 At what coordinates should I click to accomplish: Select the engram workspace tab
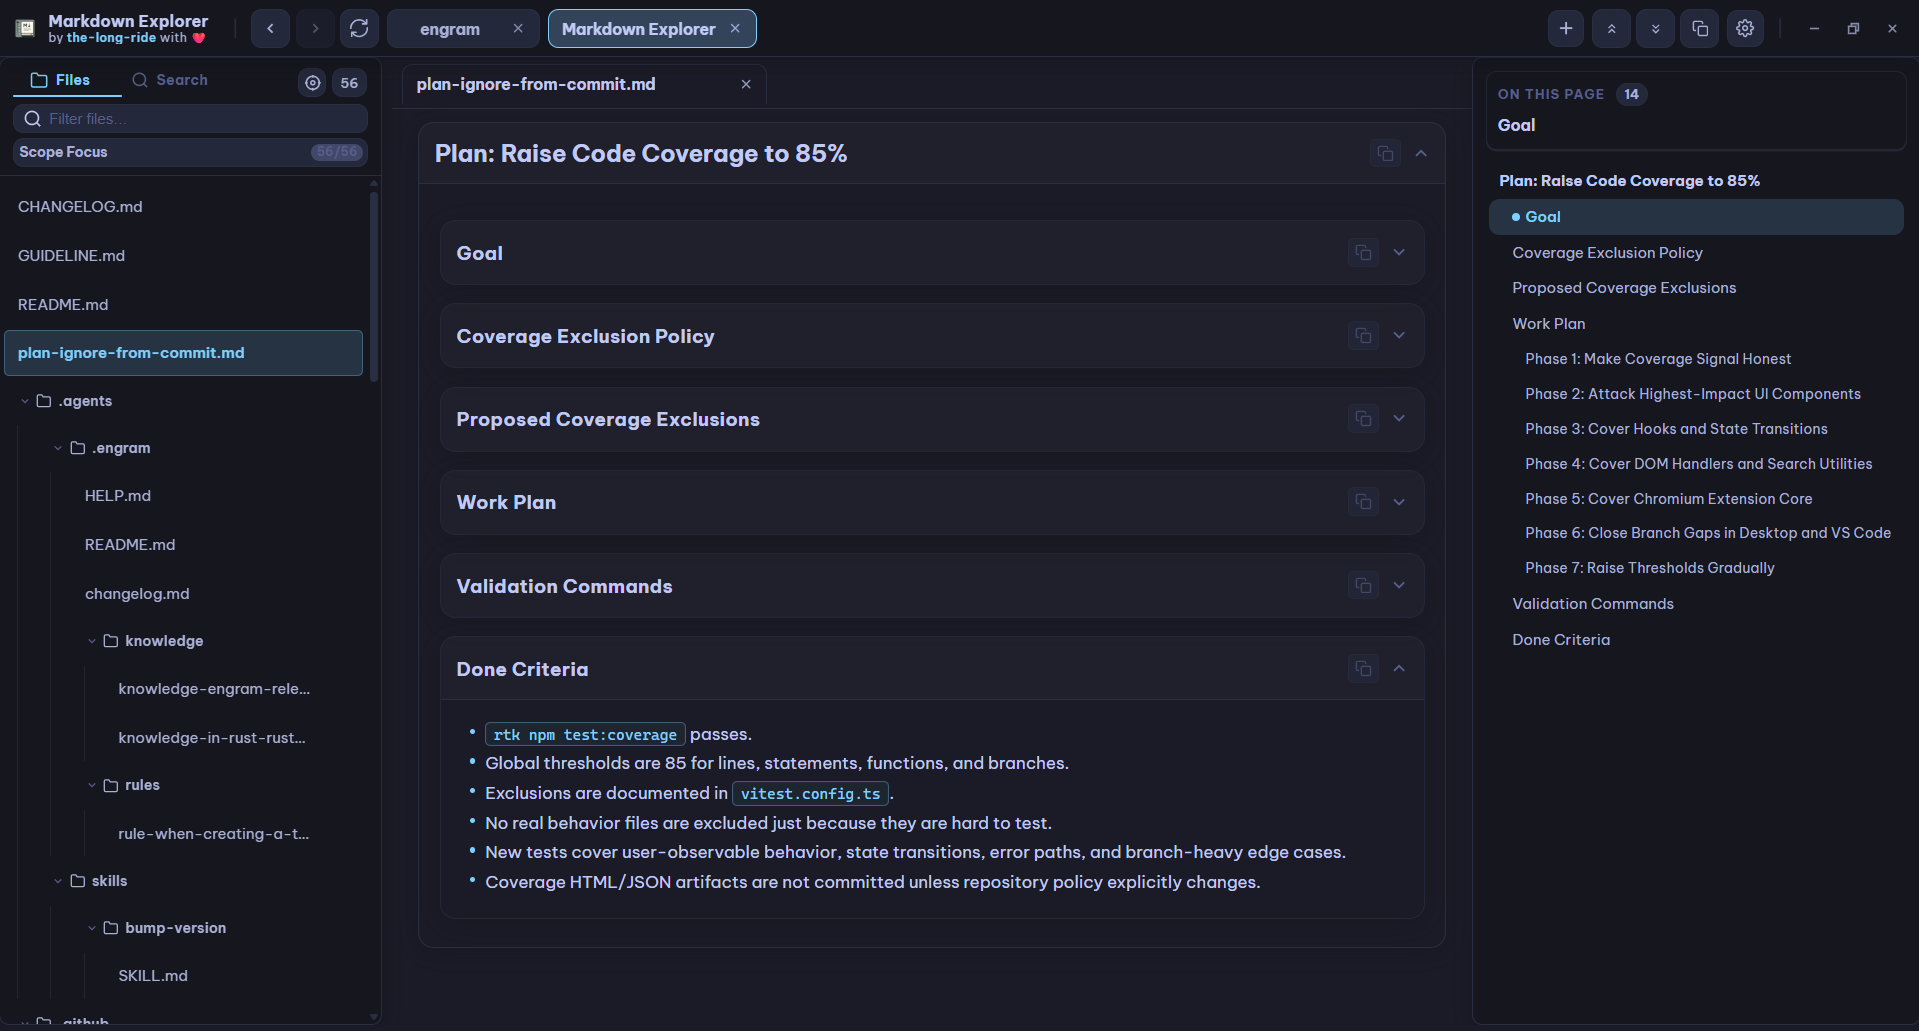pos(450,29)
